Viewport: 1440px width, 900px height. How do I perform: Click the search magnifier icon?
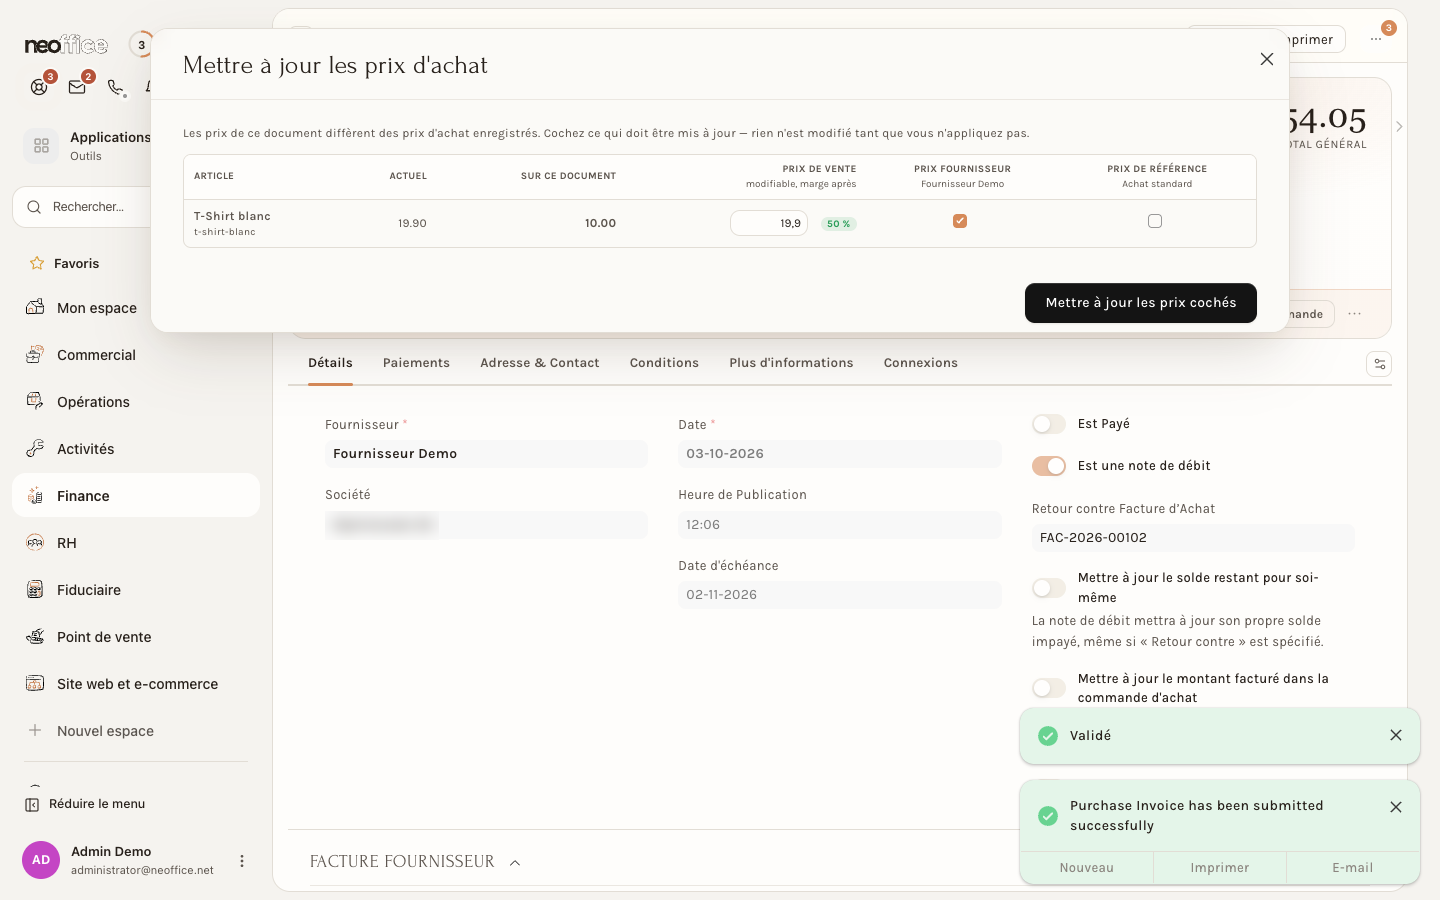(34, 207)
